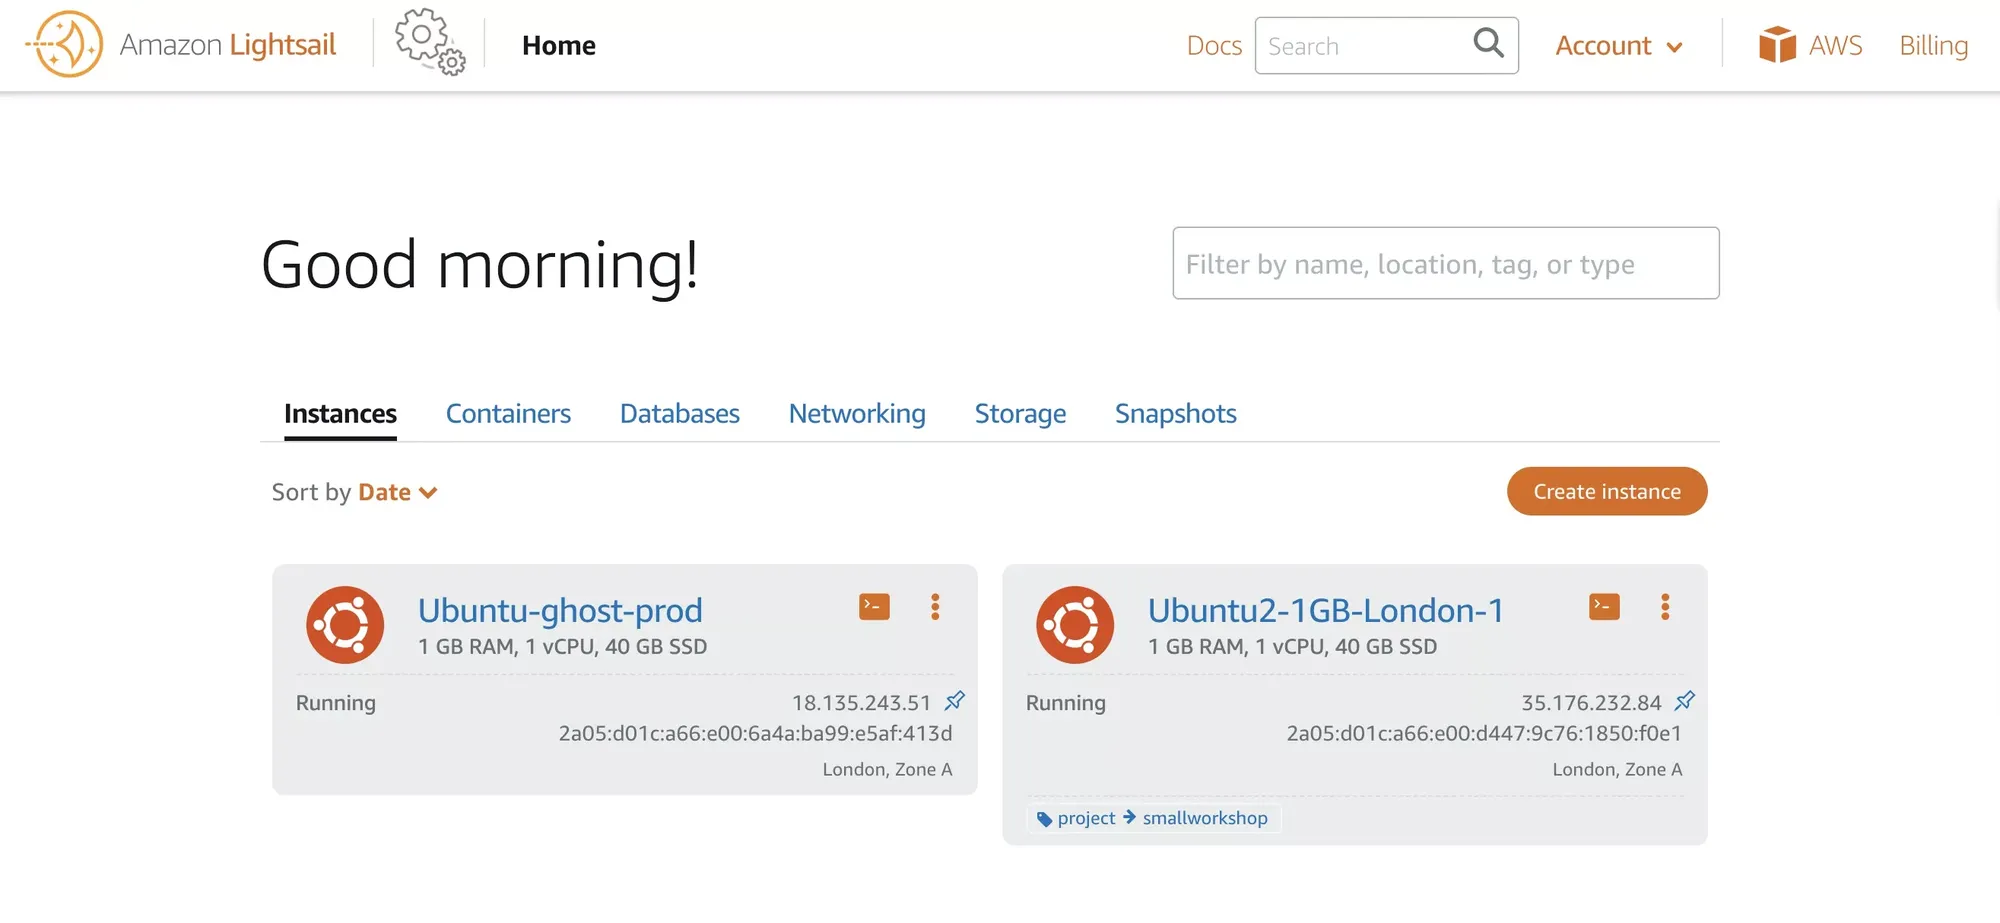Click Ubuntu logo of Ubuntu2-1GB-London-1
The height and width of the screenshot is (923, 2000).
(1075, 625)
